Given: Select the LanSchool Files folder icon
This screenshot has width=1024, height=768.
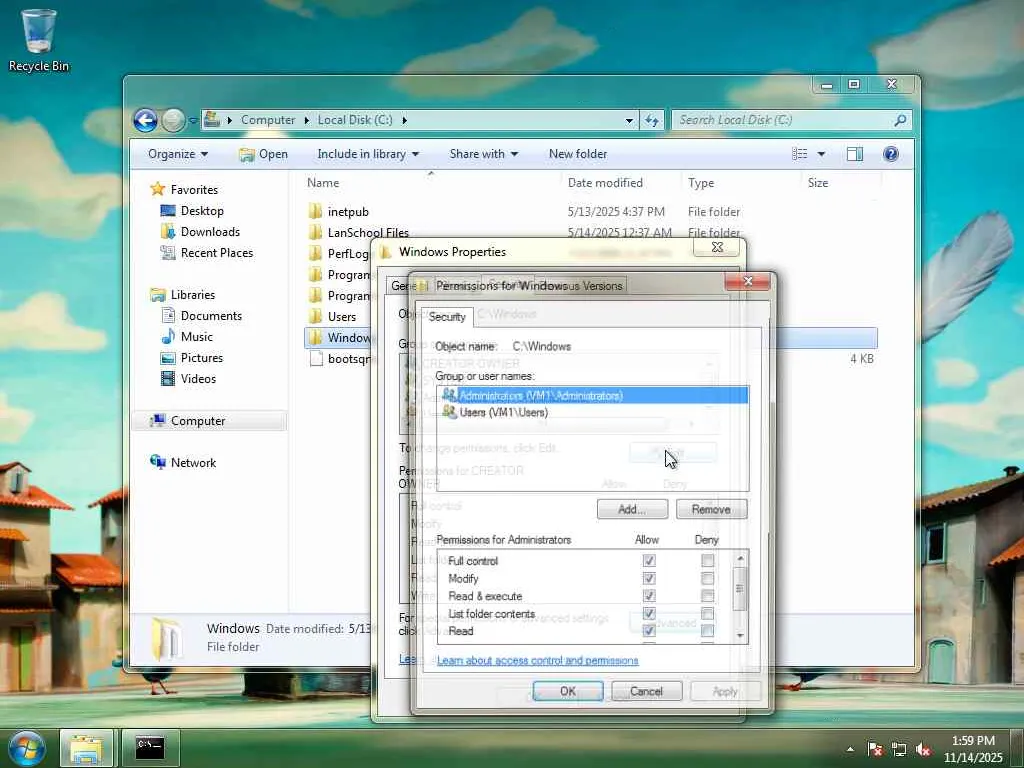Looking at the screenshot, I should [315, 232].
